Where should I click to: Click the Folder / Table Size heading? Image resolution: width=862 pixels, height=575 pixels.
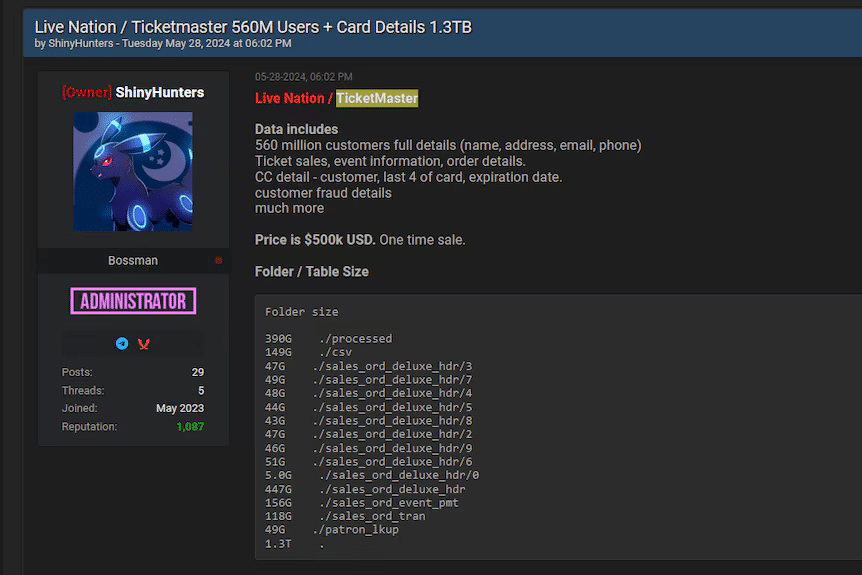coord(311,272)
